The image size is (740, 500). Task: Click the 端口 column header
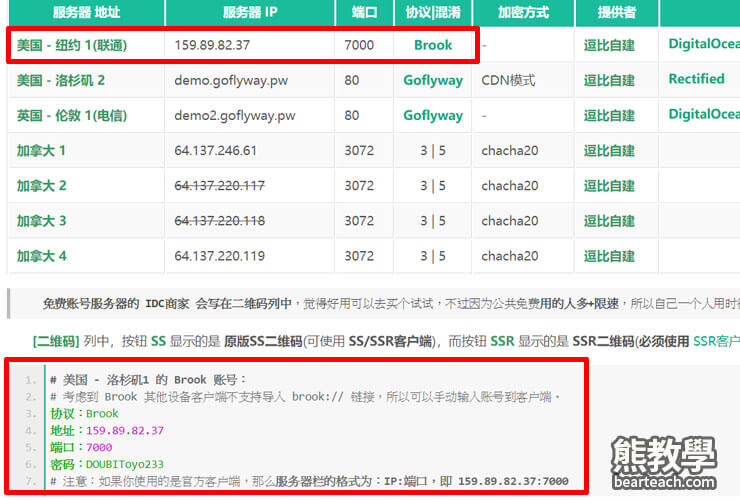tap(364, 13)
